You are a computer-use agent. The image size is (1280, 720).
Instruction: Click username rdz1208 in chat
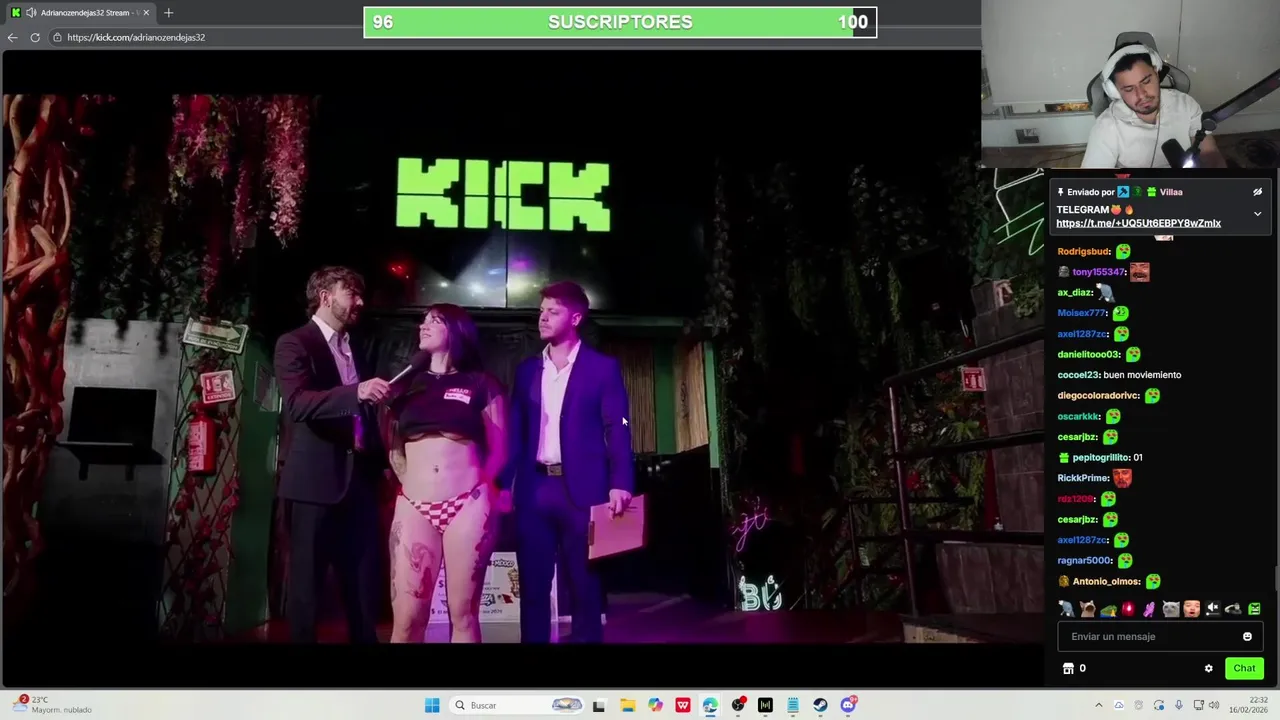[x=1076, y=498]
